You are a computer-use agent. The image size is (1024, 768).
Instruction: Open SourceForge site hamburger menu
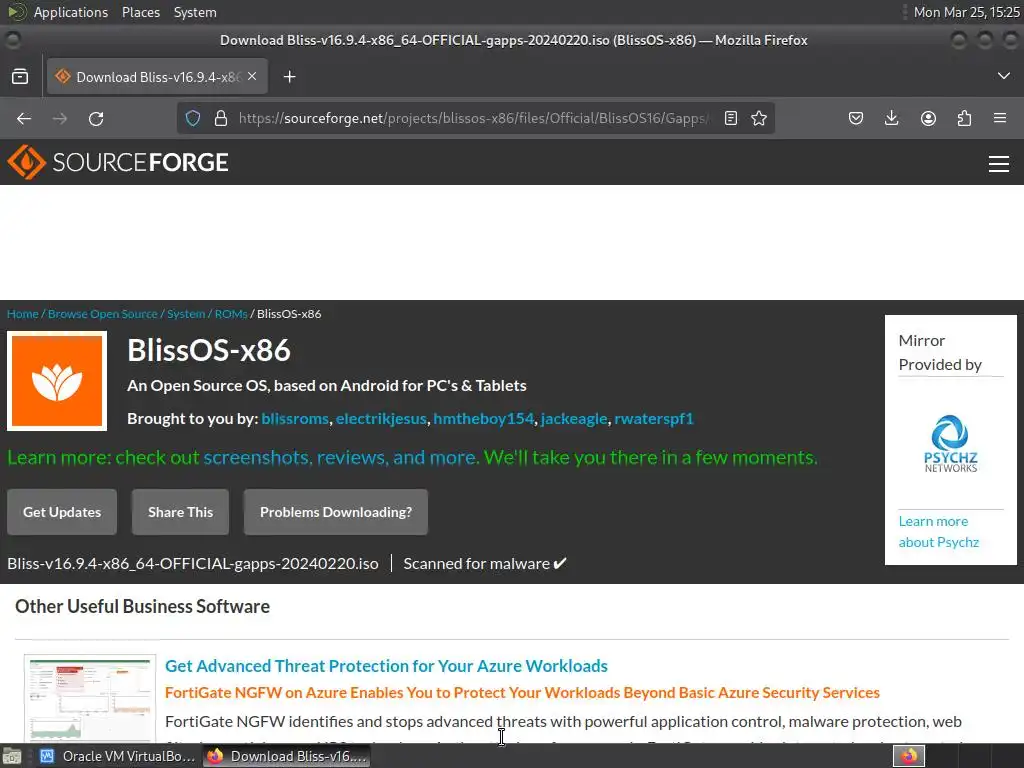point(999,163)
